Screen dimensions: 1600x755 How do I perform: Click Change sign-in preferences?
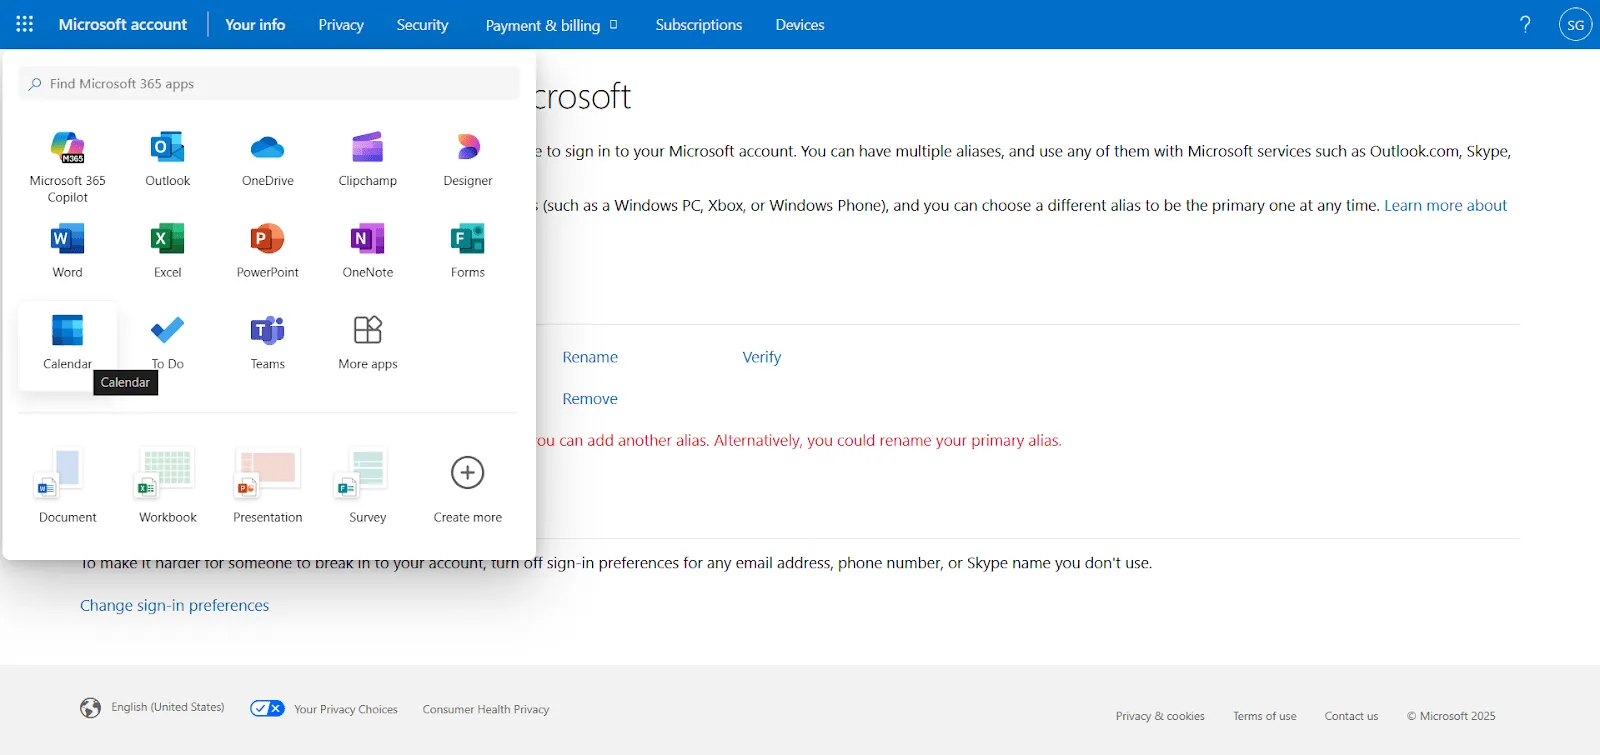click(174, 605)
